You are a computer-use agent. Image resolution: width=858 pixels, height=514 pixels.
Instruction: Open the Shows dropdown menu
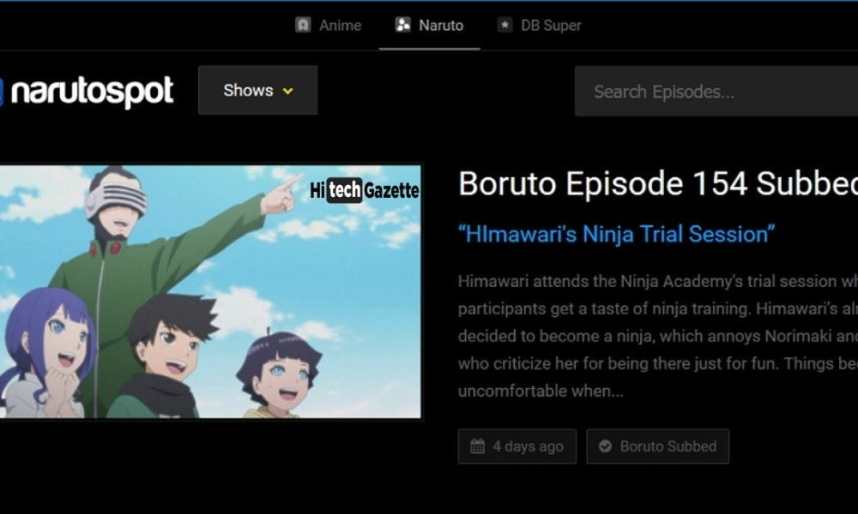click(x=258, y=90)
